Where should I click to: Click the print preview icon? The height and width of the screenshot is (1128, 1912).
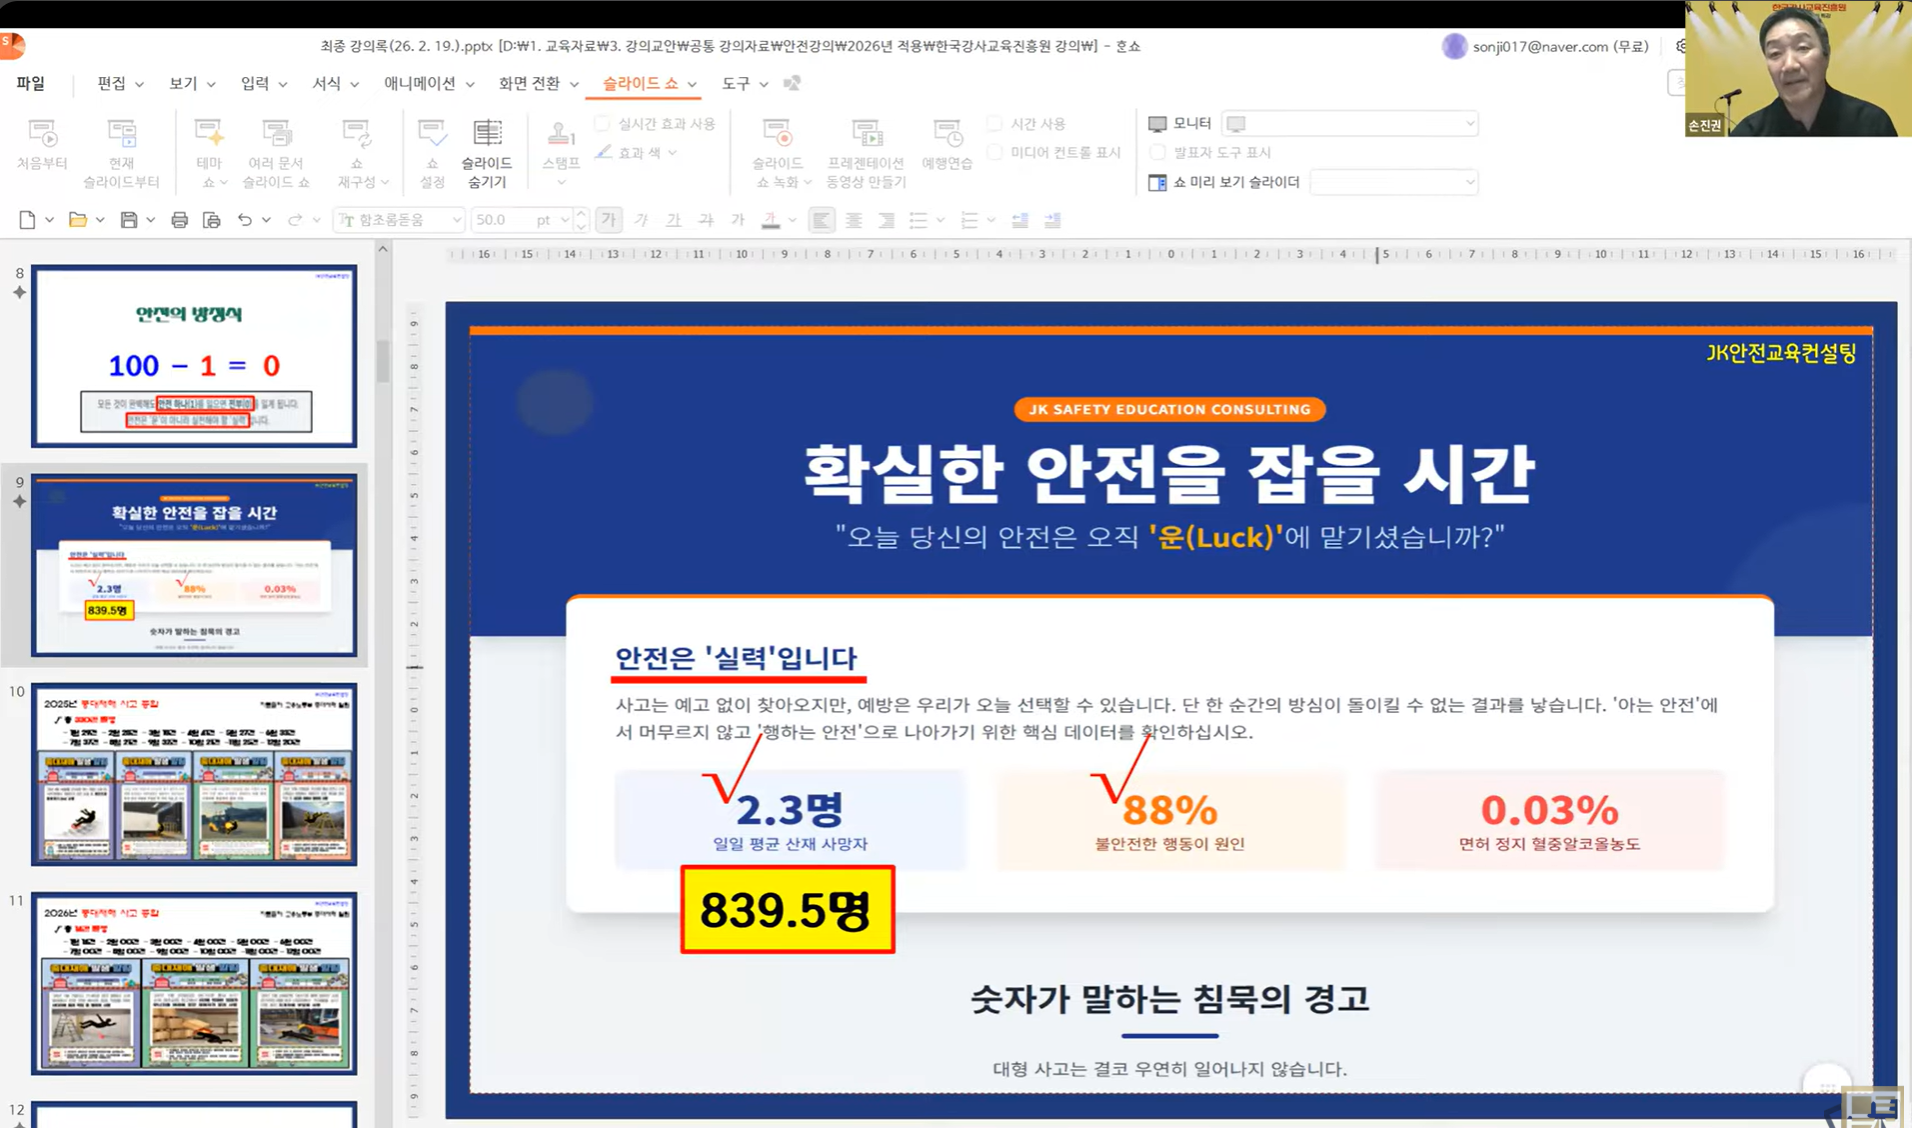[x=211, y=220]
